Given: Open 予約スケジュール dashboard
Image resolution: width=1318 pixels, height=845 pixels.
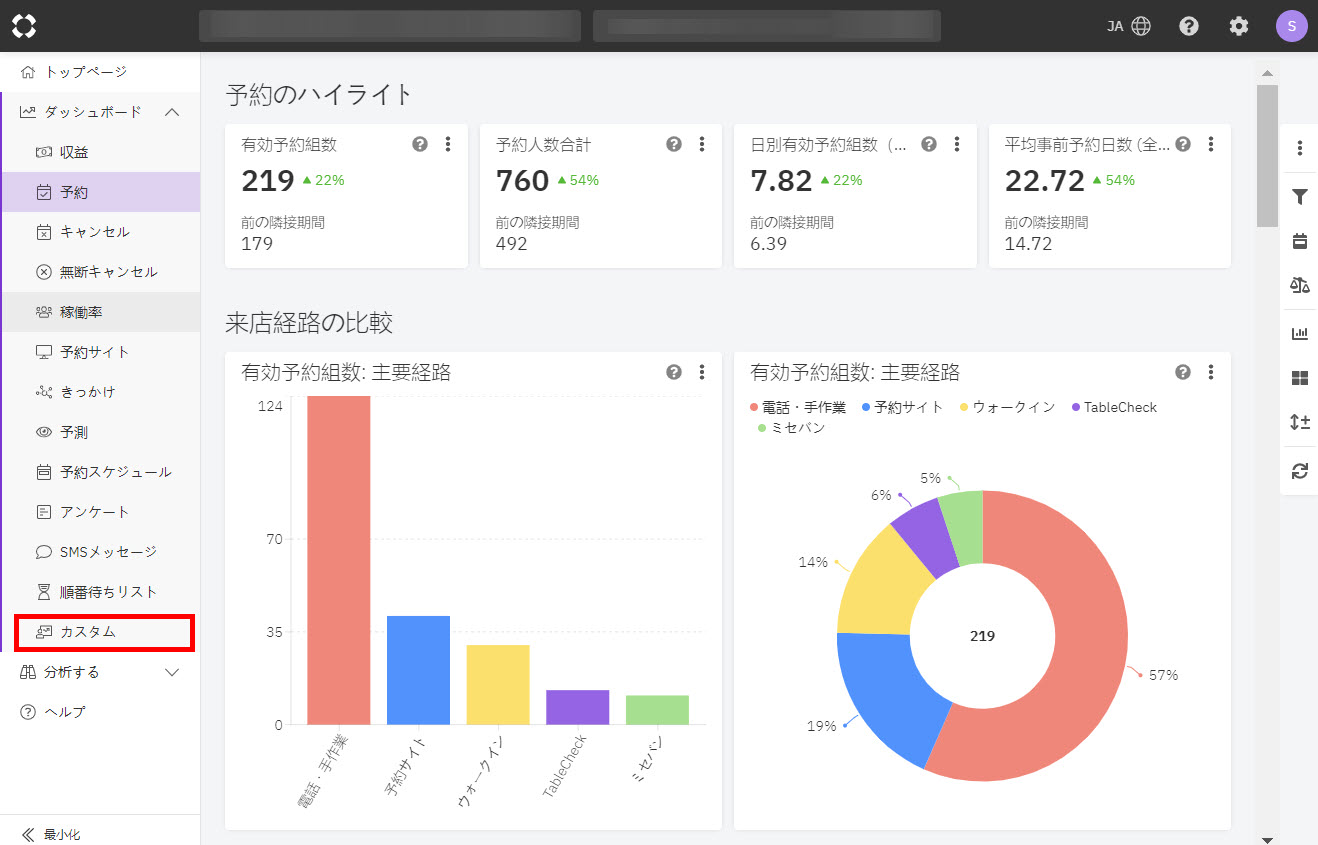Looking at the screenshot, I should pos(100,472).
